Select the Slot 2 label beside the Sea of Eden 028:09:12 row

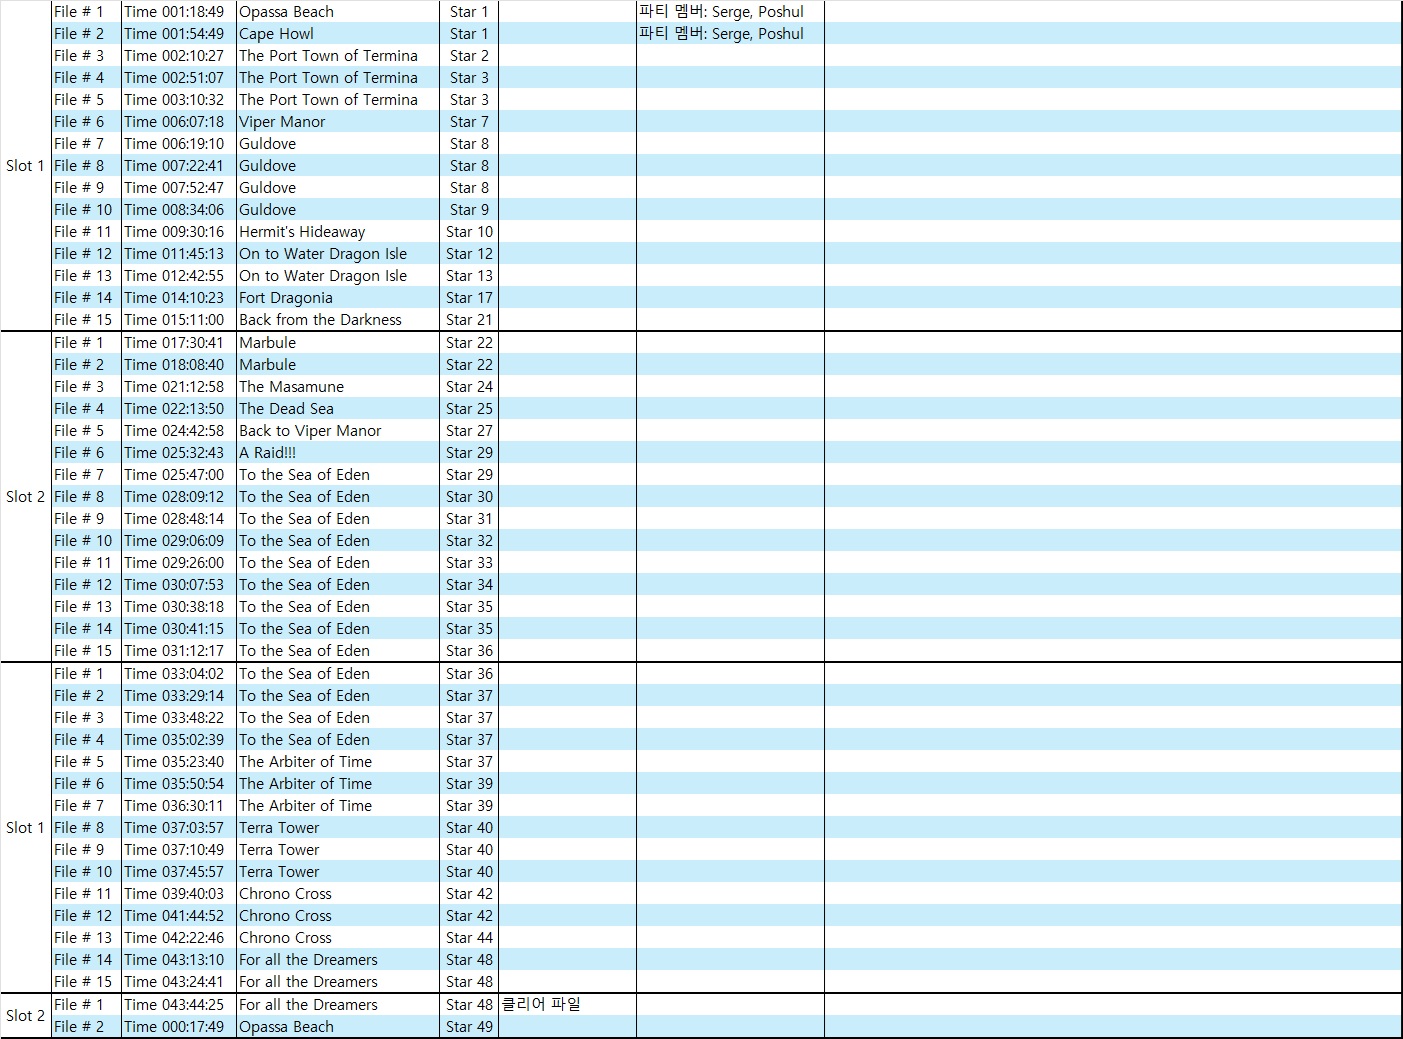click(x=26, y=497)
